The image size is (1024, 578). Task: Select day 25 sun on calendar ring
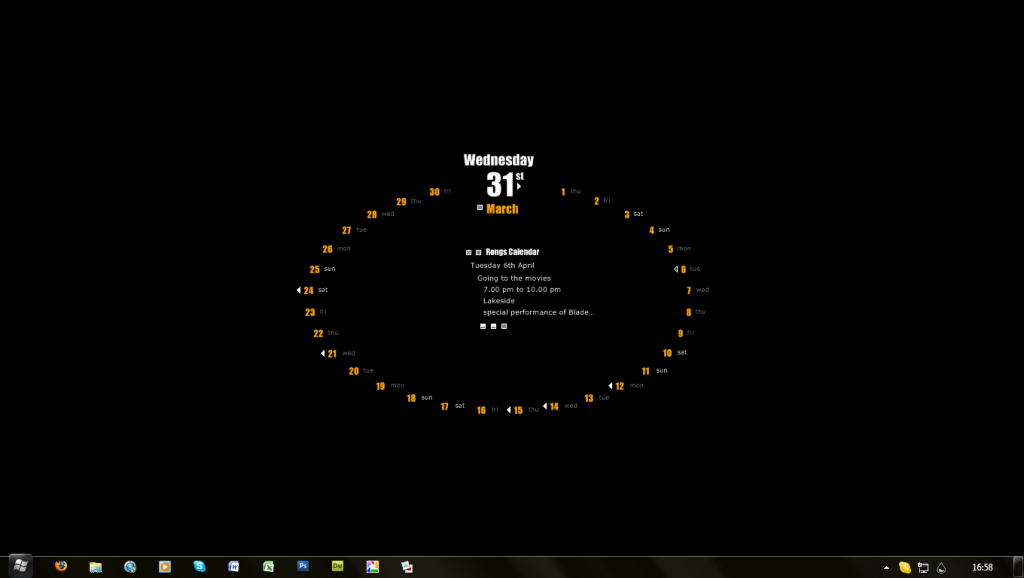[323, 269]
